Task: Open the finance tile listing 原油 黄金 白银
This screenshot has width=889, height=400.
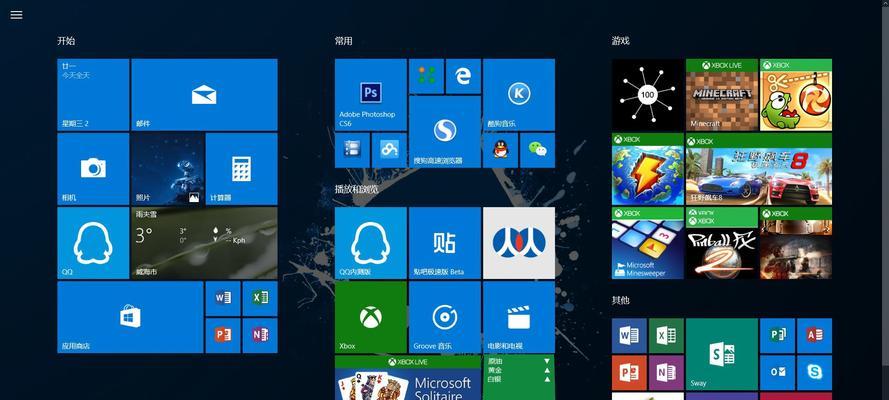Action: click(519, 378)
